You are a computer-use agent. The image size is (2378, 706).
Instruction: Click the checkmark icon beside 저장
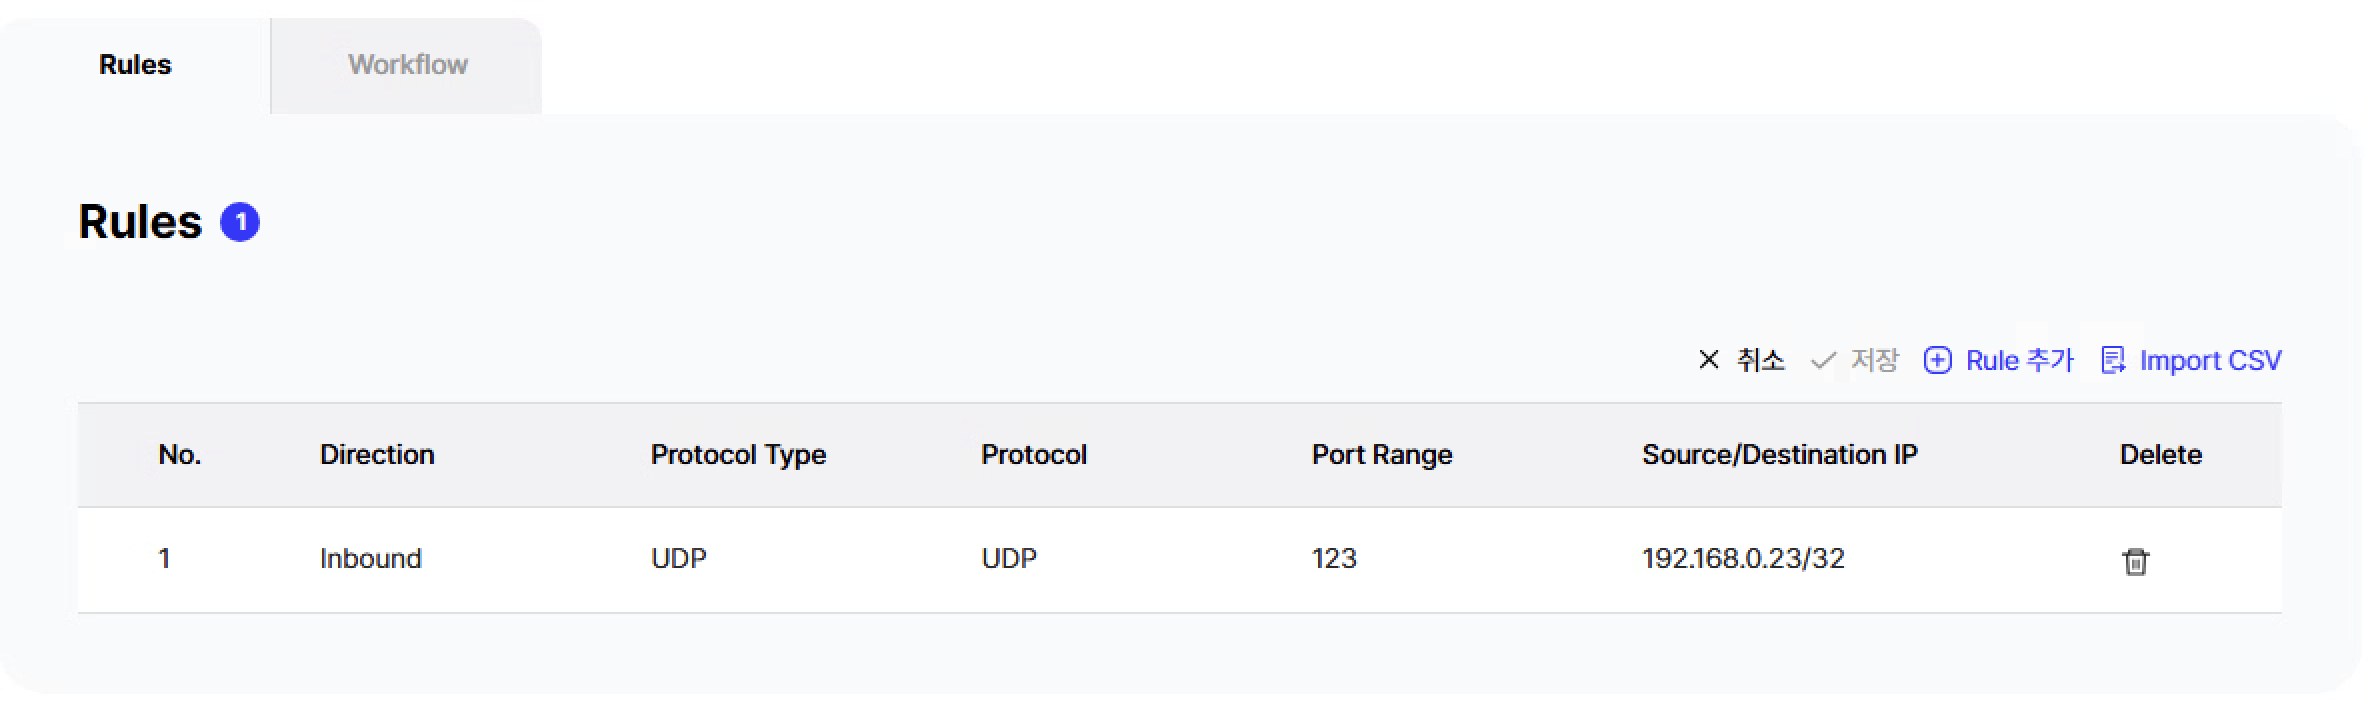coord(1823,361)
